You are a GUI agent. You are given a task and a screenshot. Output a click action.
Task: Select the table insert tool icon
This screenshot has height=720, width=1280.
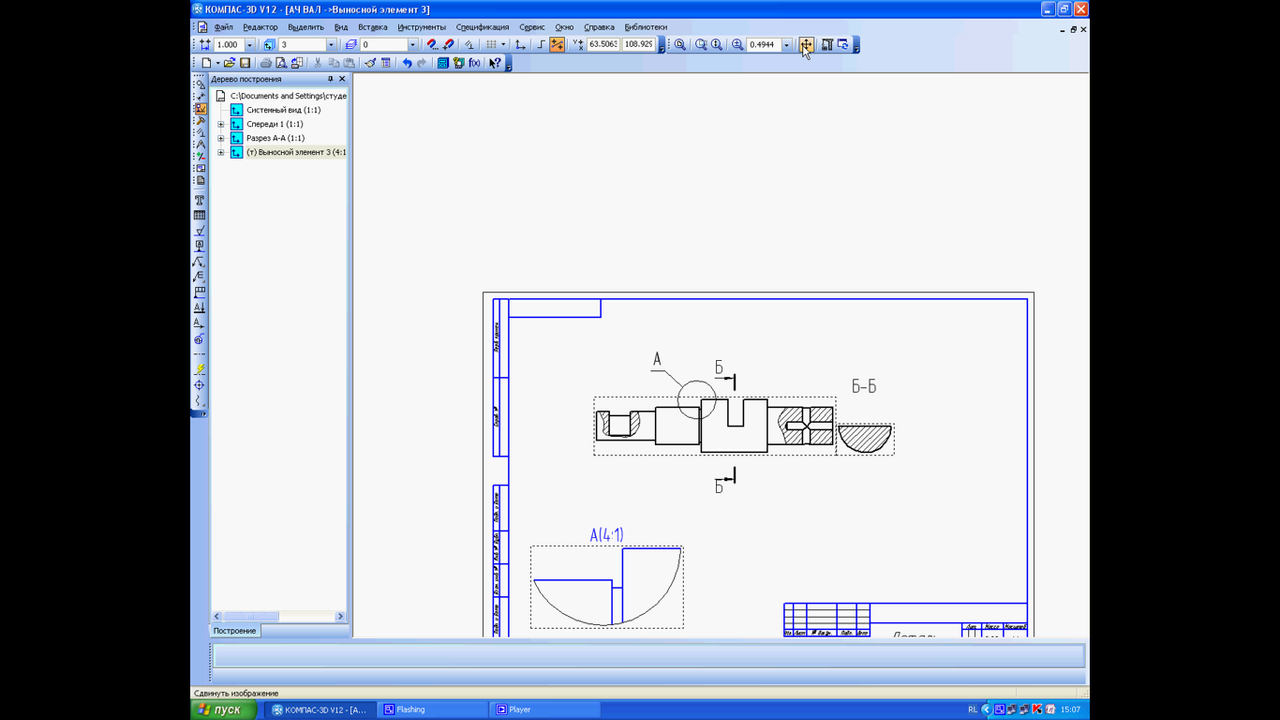click(x=200, y=215)
